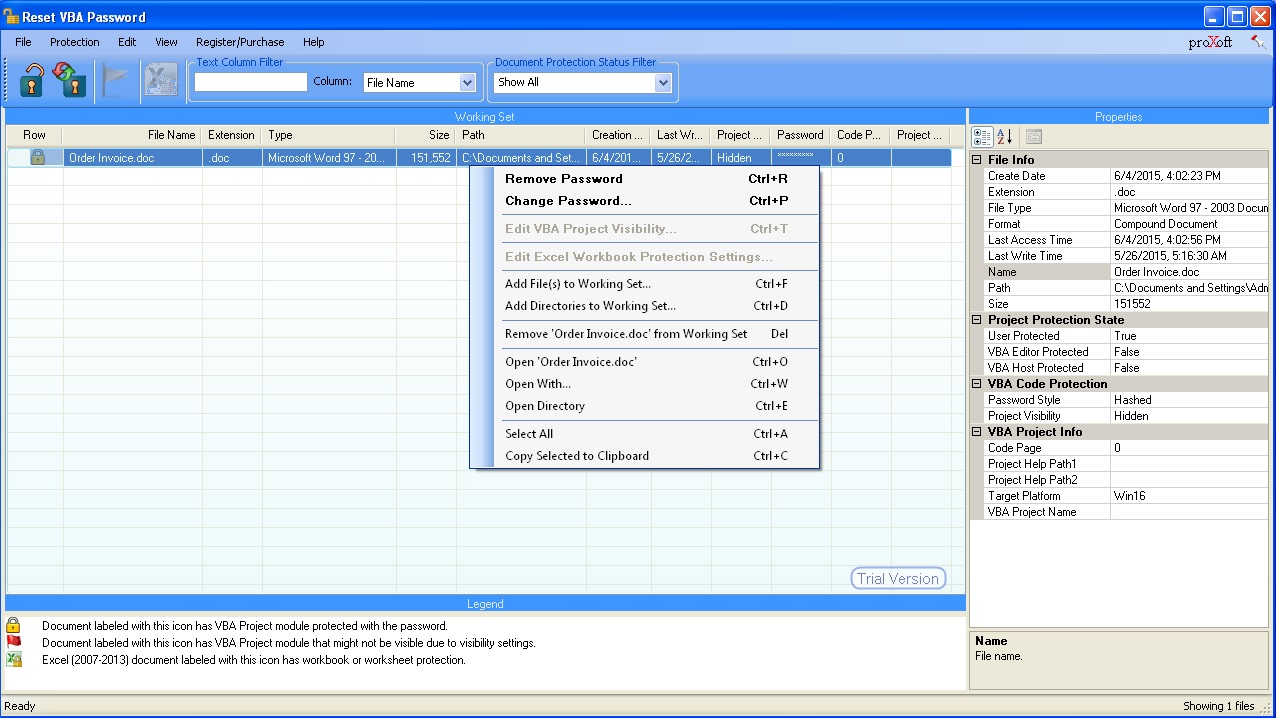Viewport: 1276px width, 718px height.
Task: Click the Row column header
Action: (34, 135)
